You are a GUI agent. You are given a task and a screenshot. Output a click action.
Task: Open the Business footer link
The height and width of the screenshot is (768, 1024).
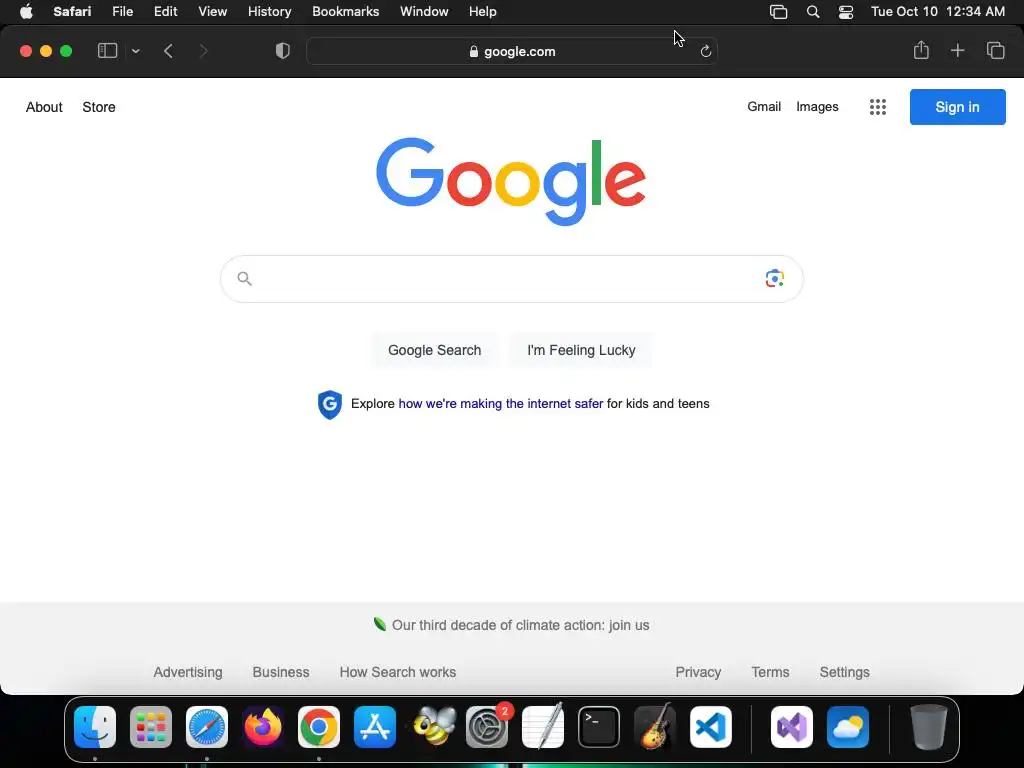coord(281,672)
